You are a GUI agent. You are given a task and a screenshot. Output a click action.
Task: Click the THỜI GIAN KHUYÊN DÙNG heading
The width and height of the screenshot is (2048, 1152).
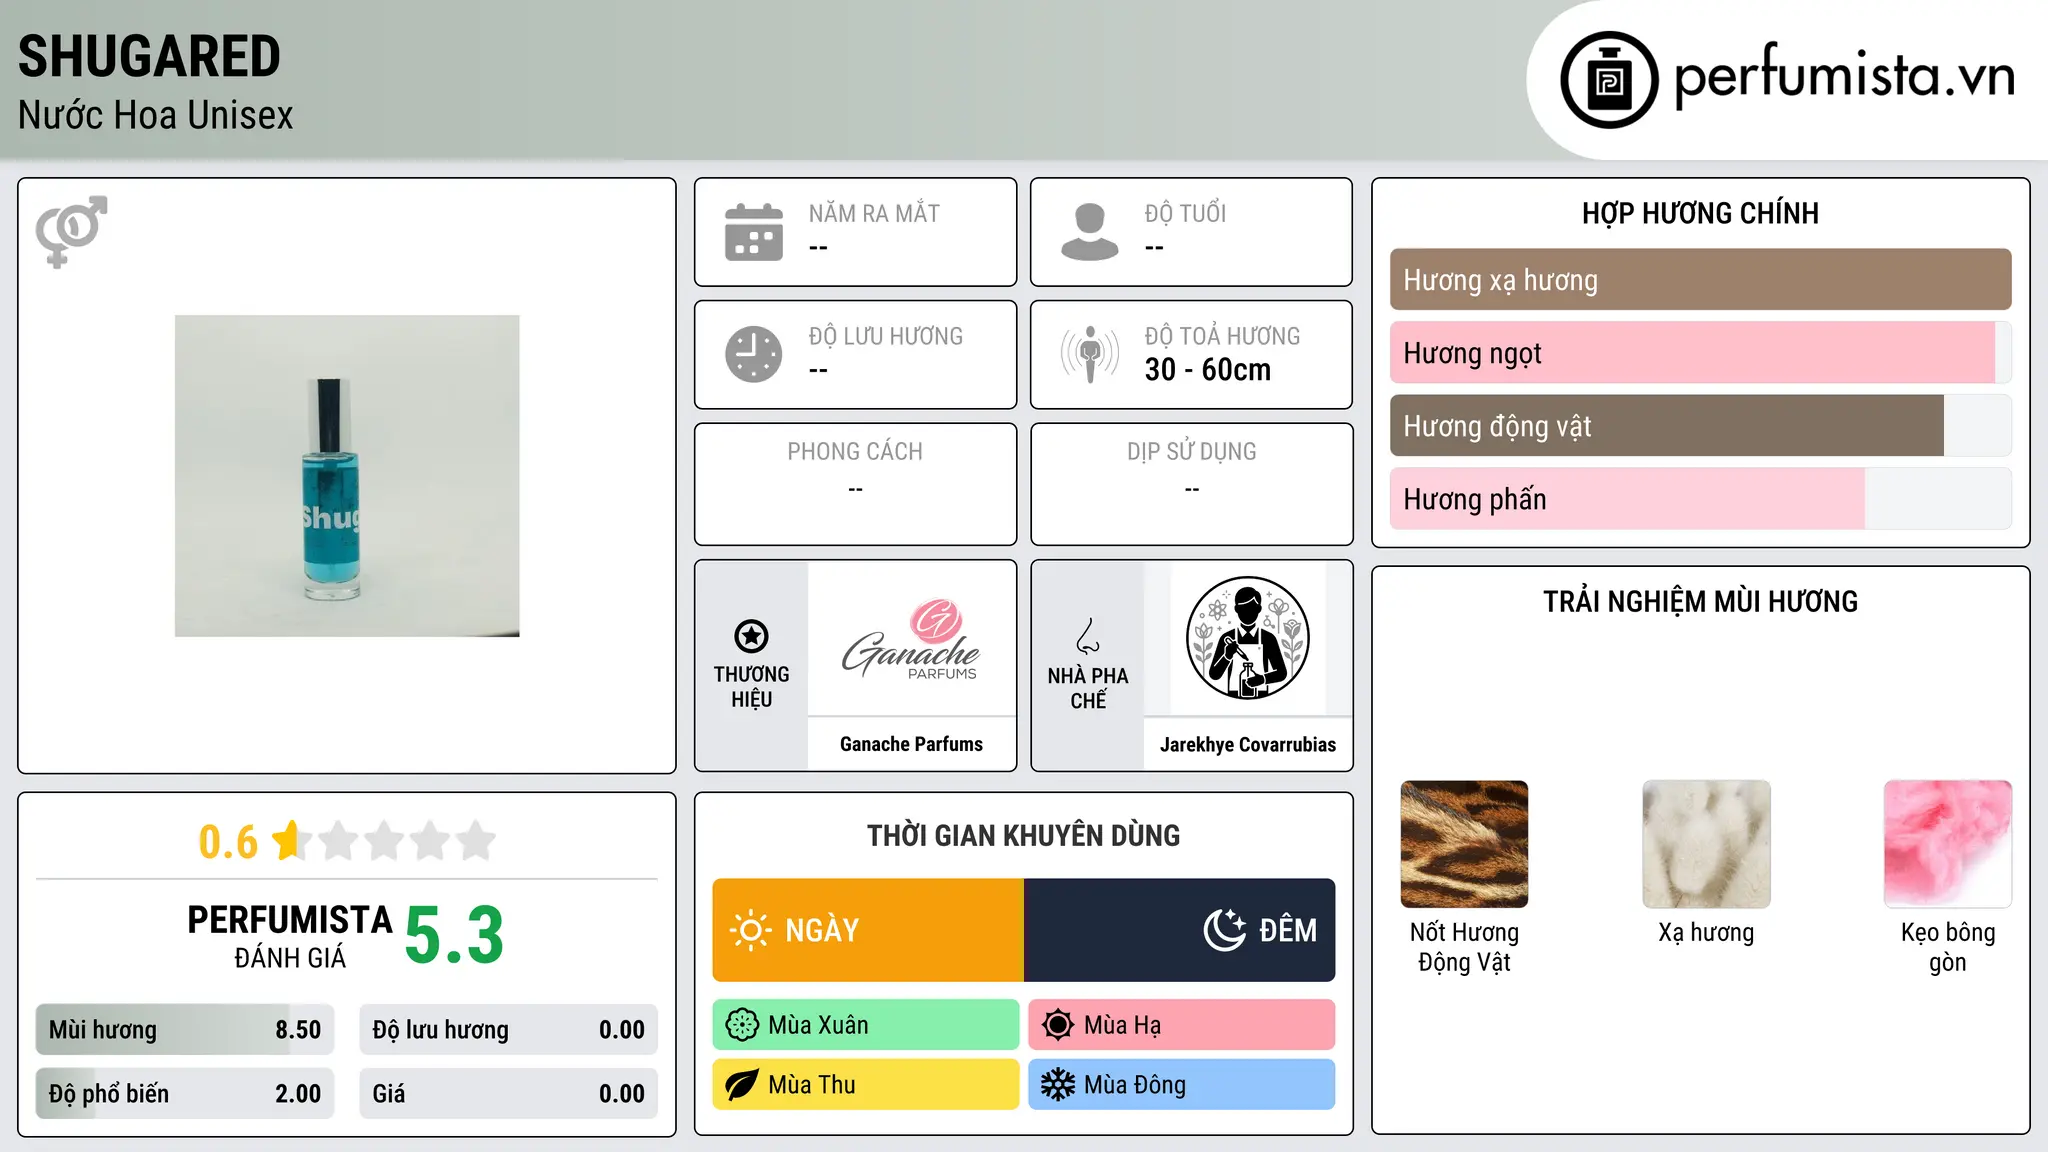coord(1024,836)
